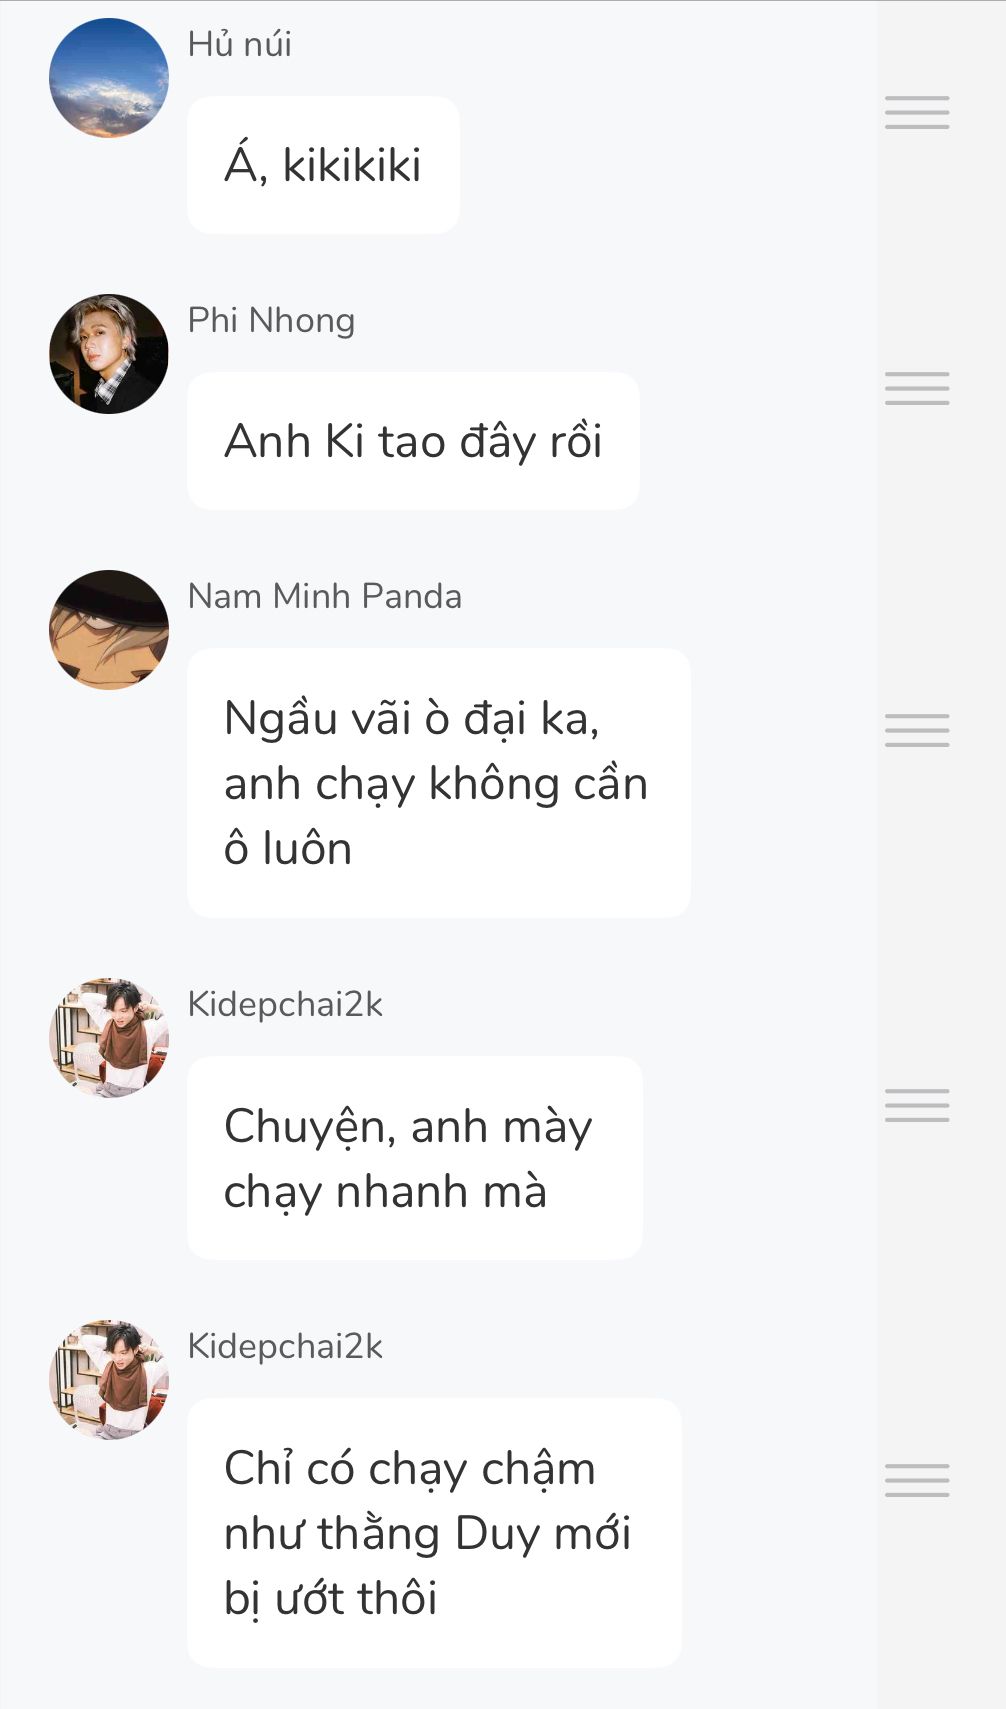Click drag handle next to 'Chuyện, anh mày' message

tap(917, 1105)
